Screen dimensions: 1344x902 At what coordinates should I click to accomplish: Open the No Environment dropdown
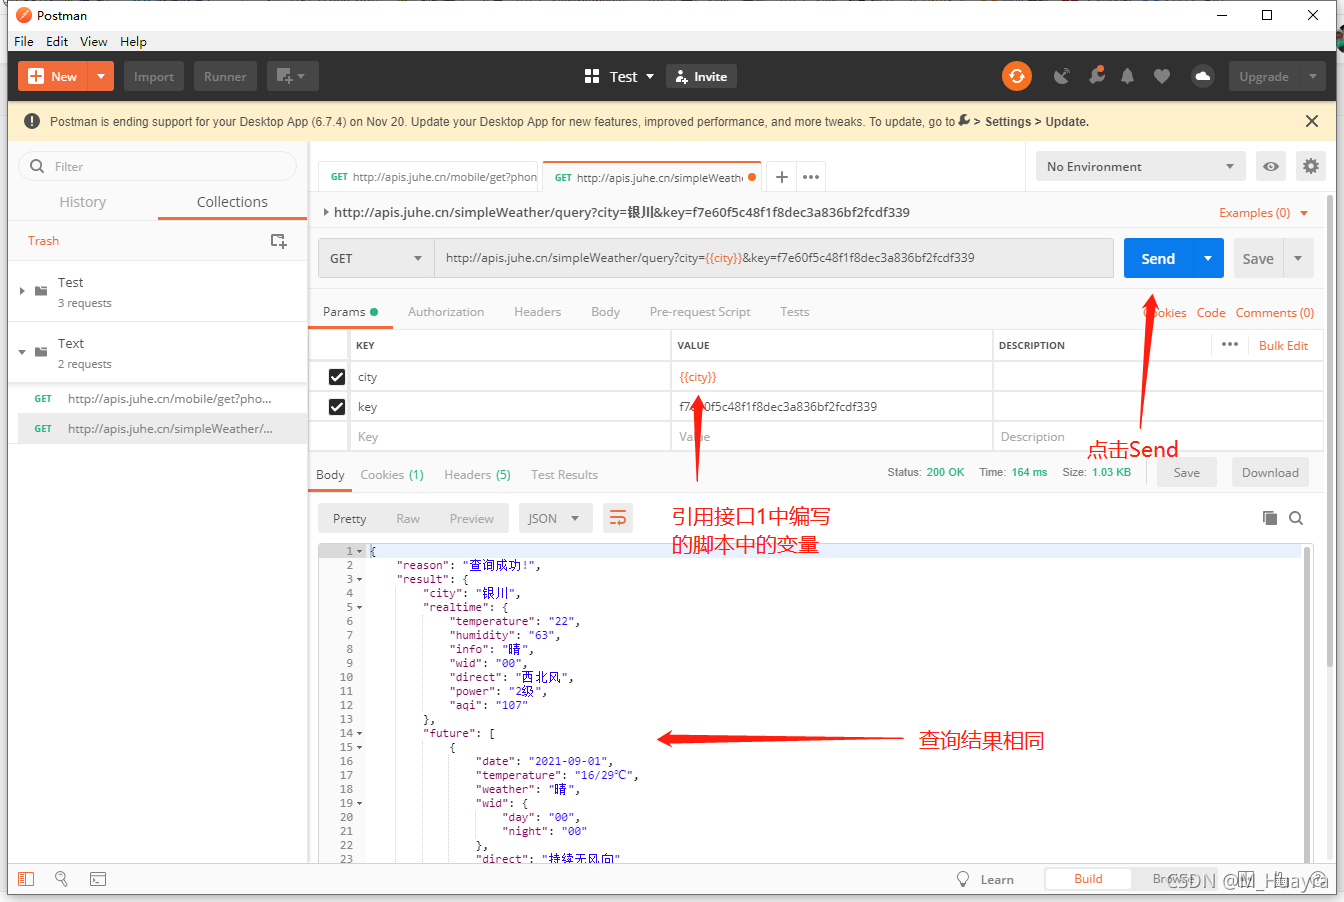1140,167
